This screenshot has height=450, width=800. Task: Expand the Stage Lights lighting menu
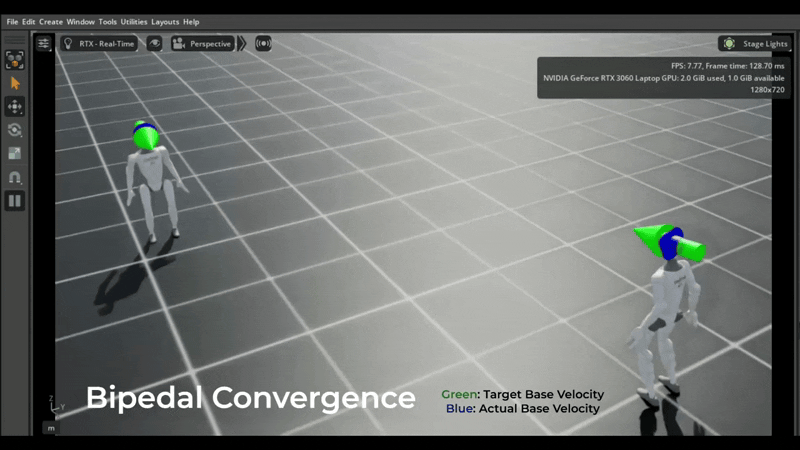(x=755, y=44)
